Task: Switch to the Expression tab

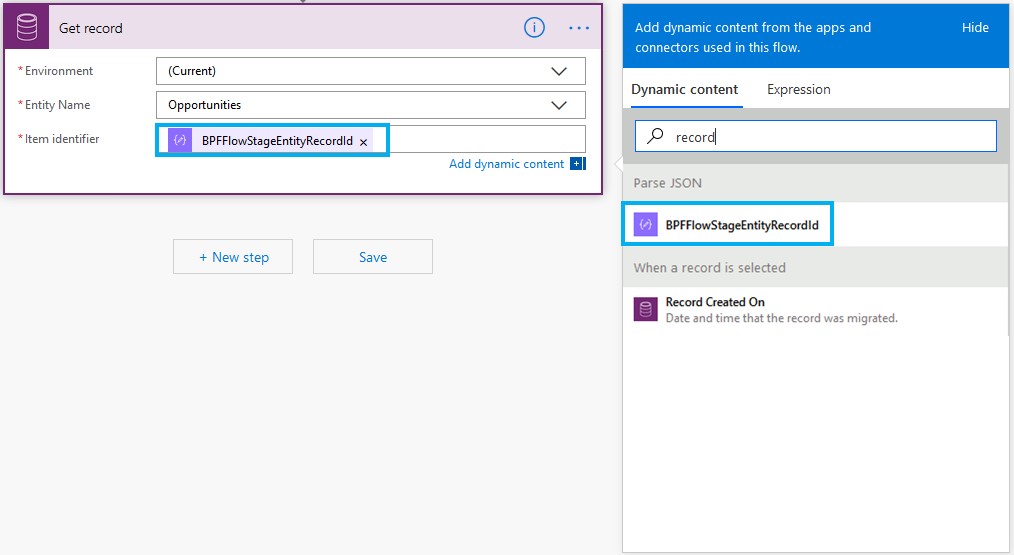Action: [798, 89]
